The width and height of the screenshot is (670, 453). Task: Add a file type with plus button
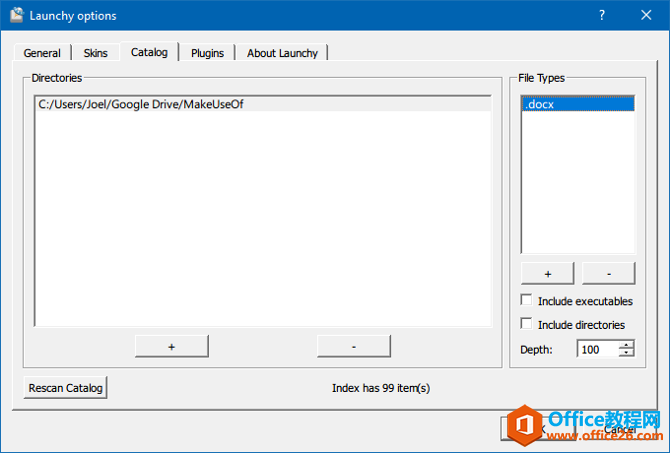(x=547, y=274)
